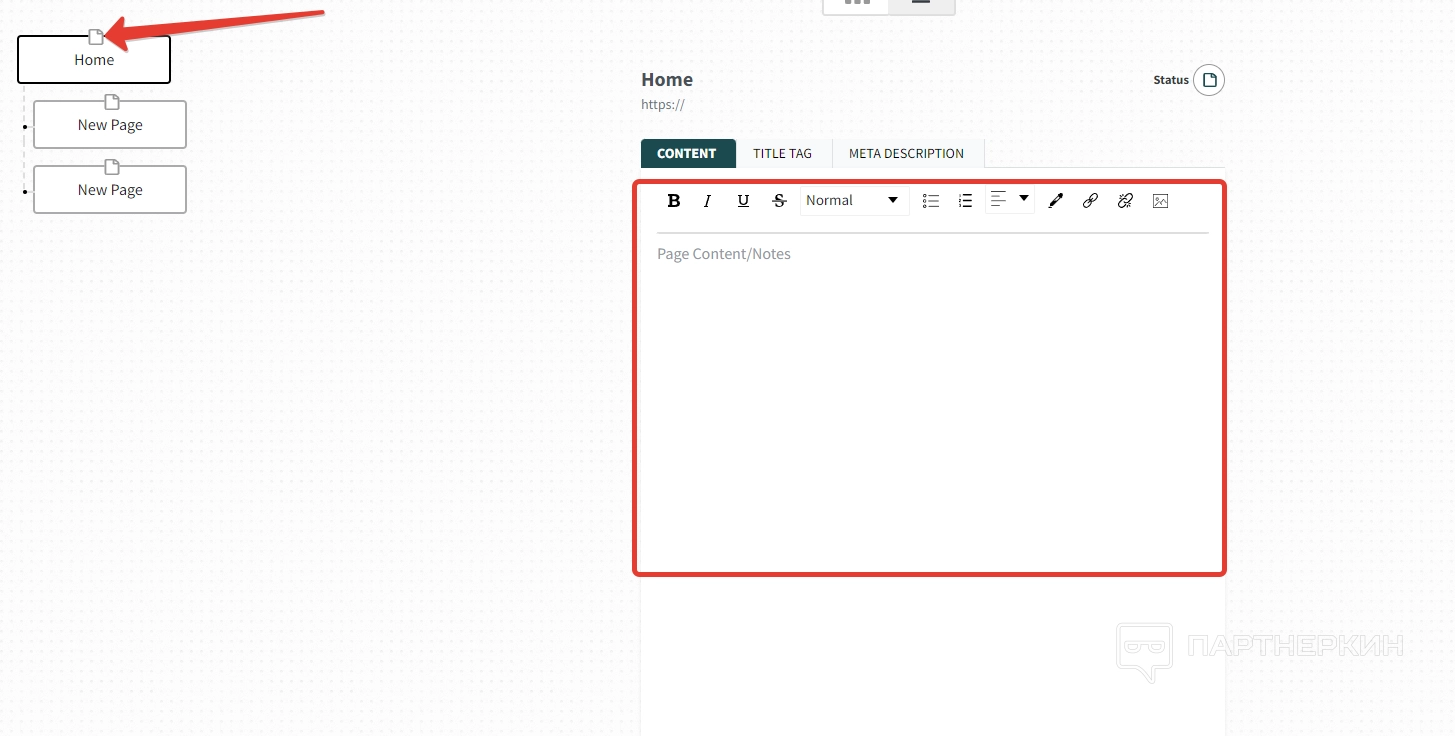Open the Normal paragraph style dropdown
This screenshot has height=736, width=1455.
tap(854, 201)
